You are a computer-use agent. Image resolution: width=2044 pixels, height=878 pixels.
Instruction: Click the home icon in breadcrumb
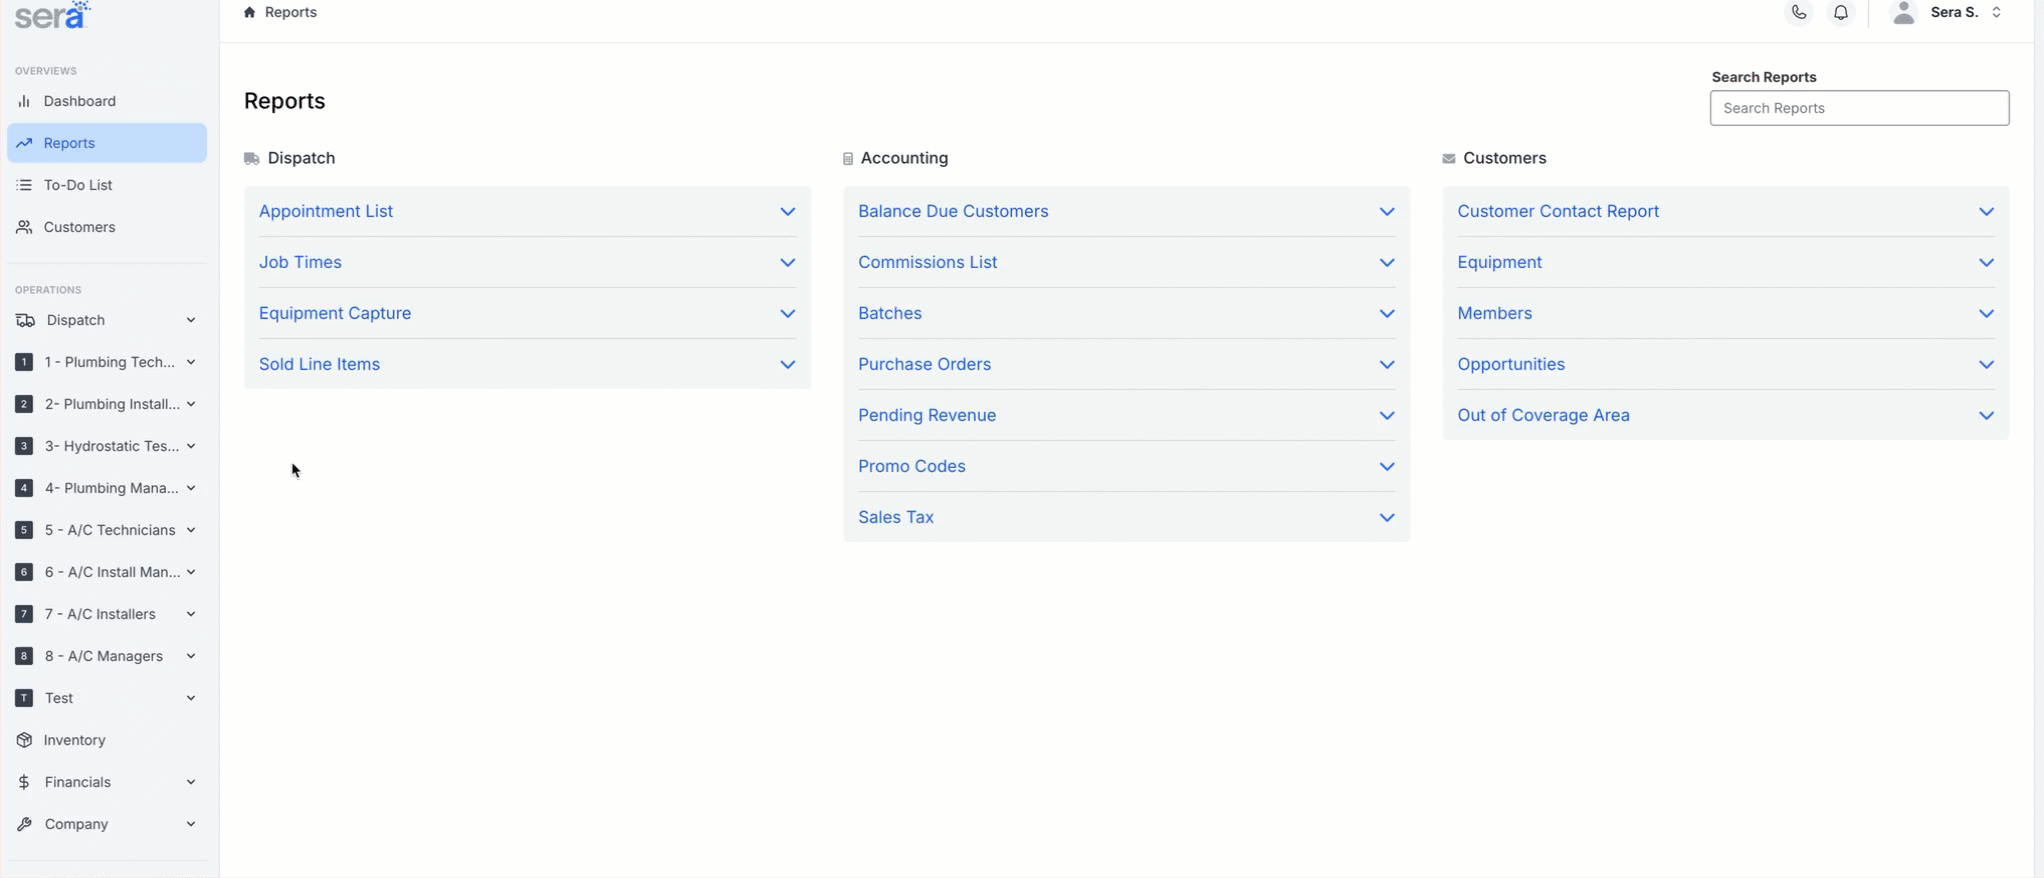pyautogui.click(x=250, y=13)
